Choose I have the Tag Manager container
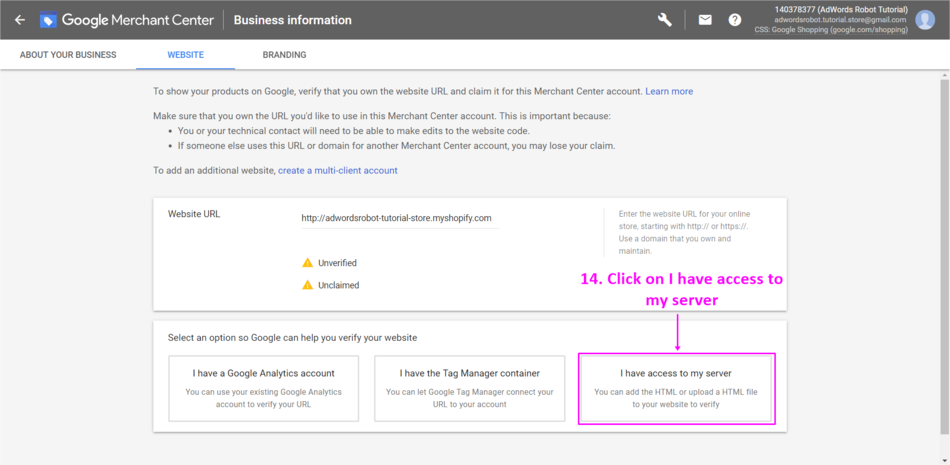Viewport: 950px width, 465px height. coord(469,387)
